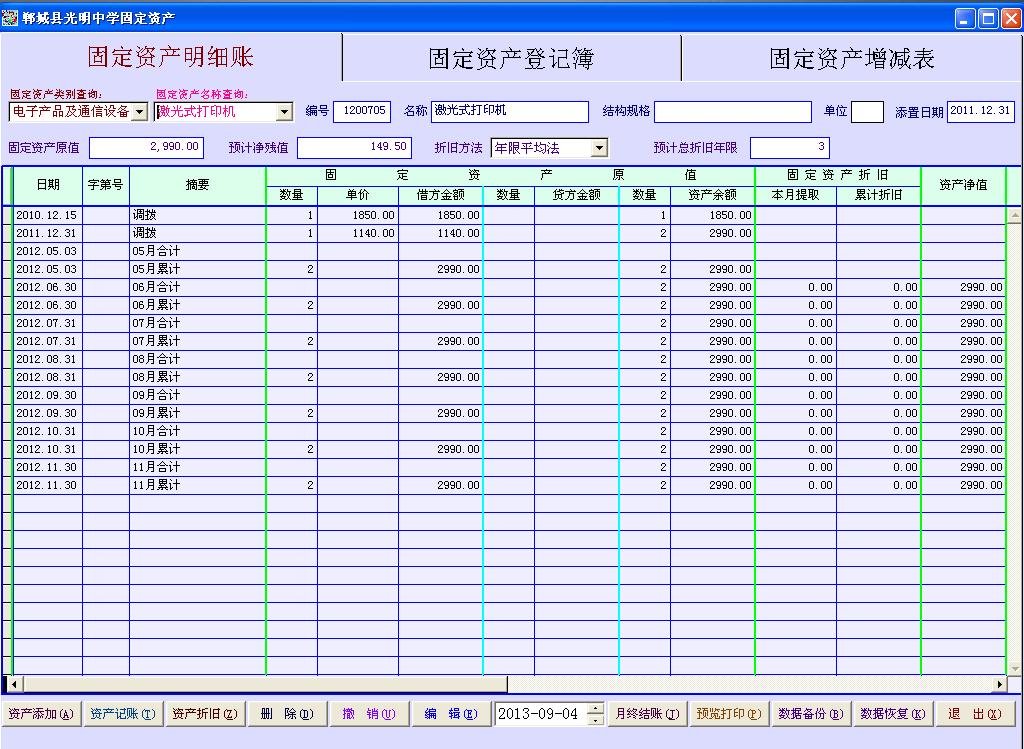Open 预览打印(P) print preview
1024x749 pixels.
(728, 714)
